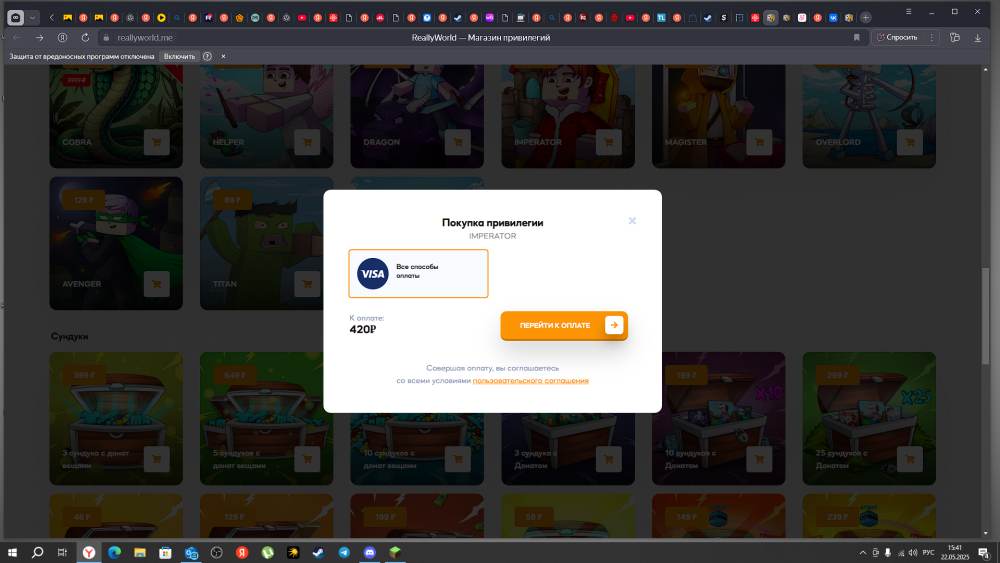Switch to the VK browser tab
Screen dimensions: 1000x563
pos(833,18)
